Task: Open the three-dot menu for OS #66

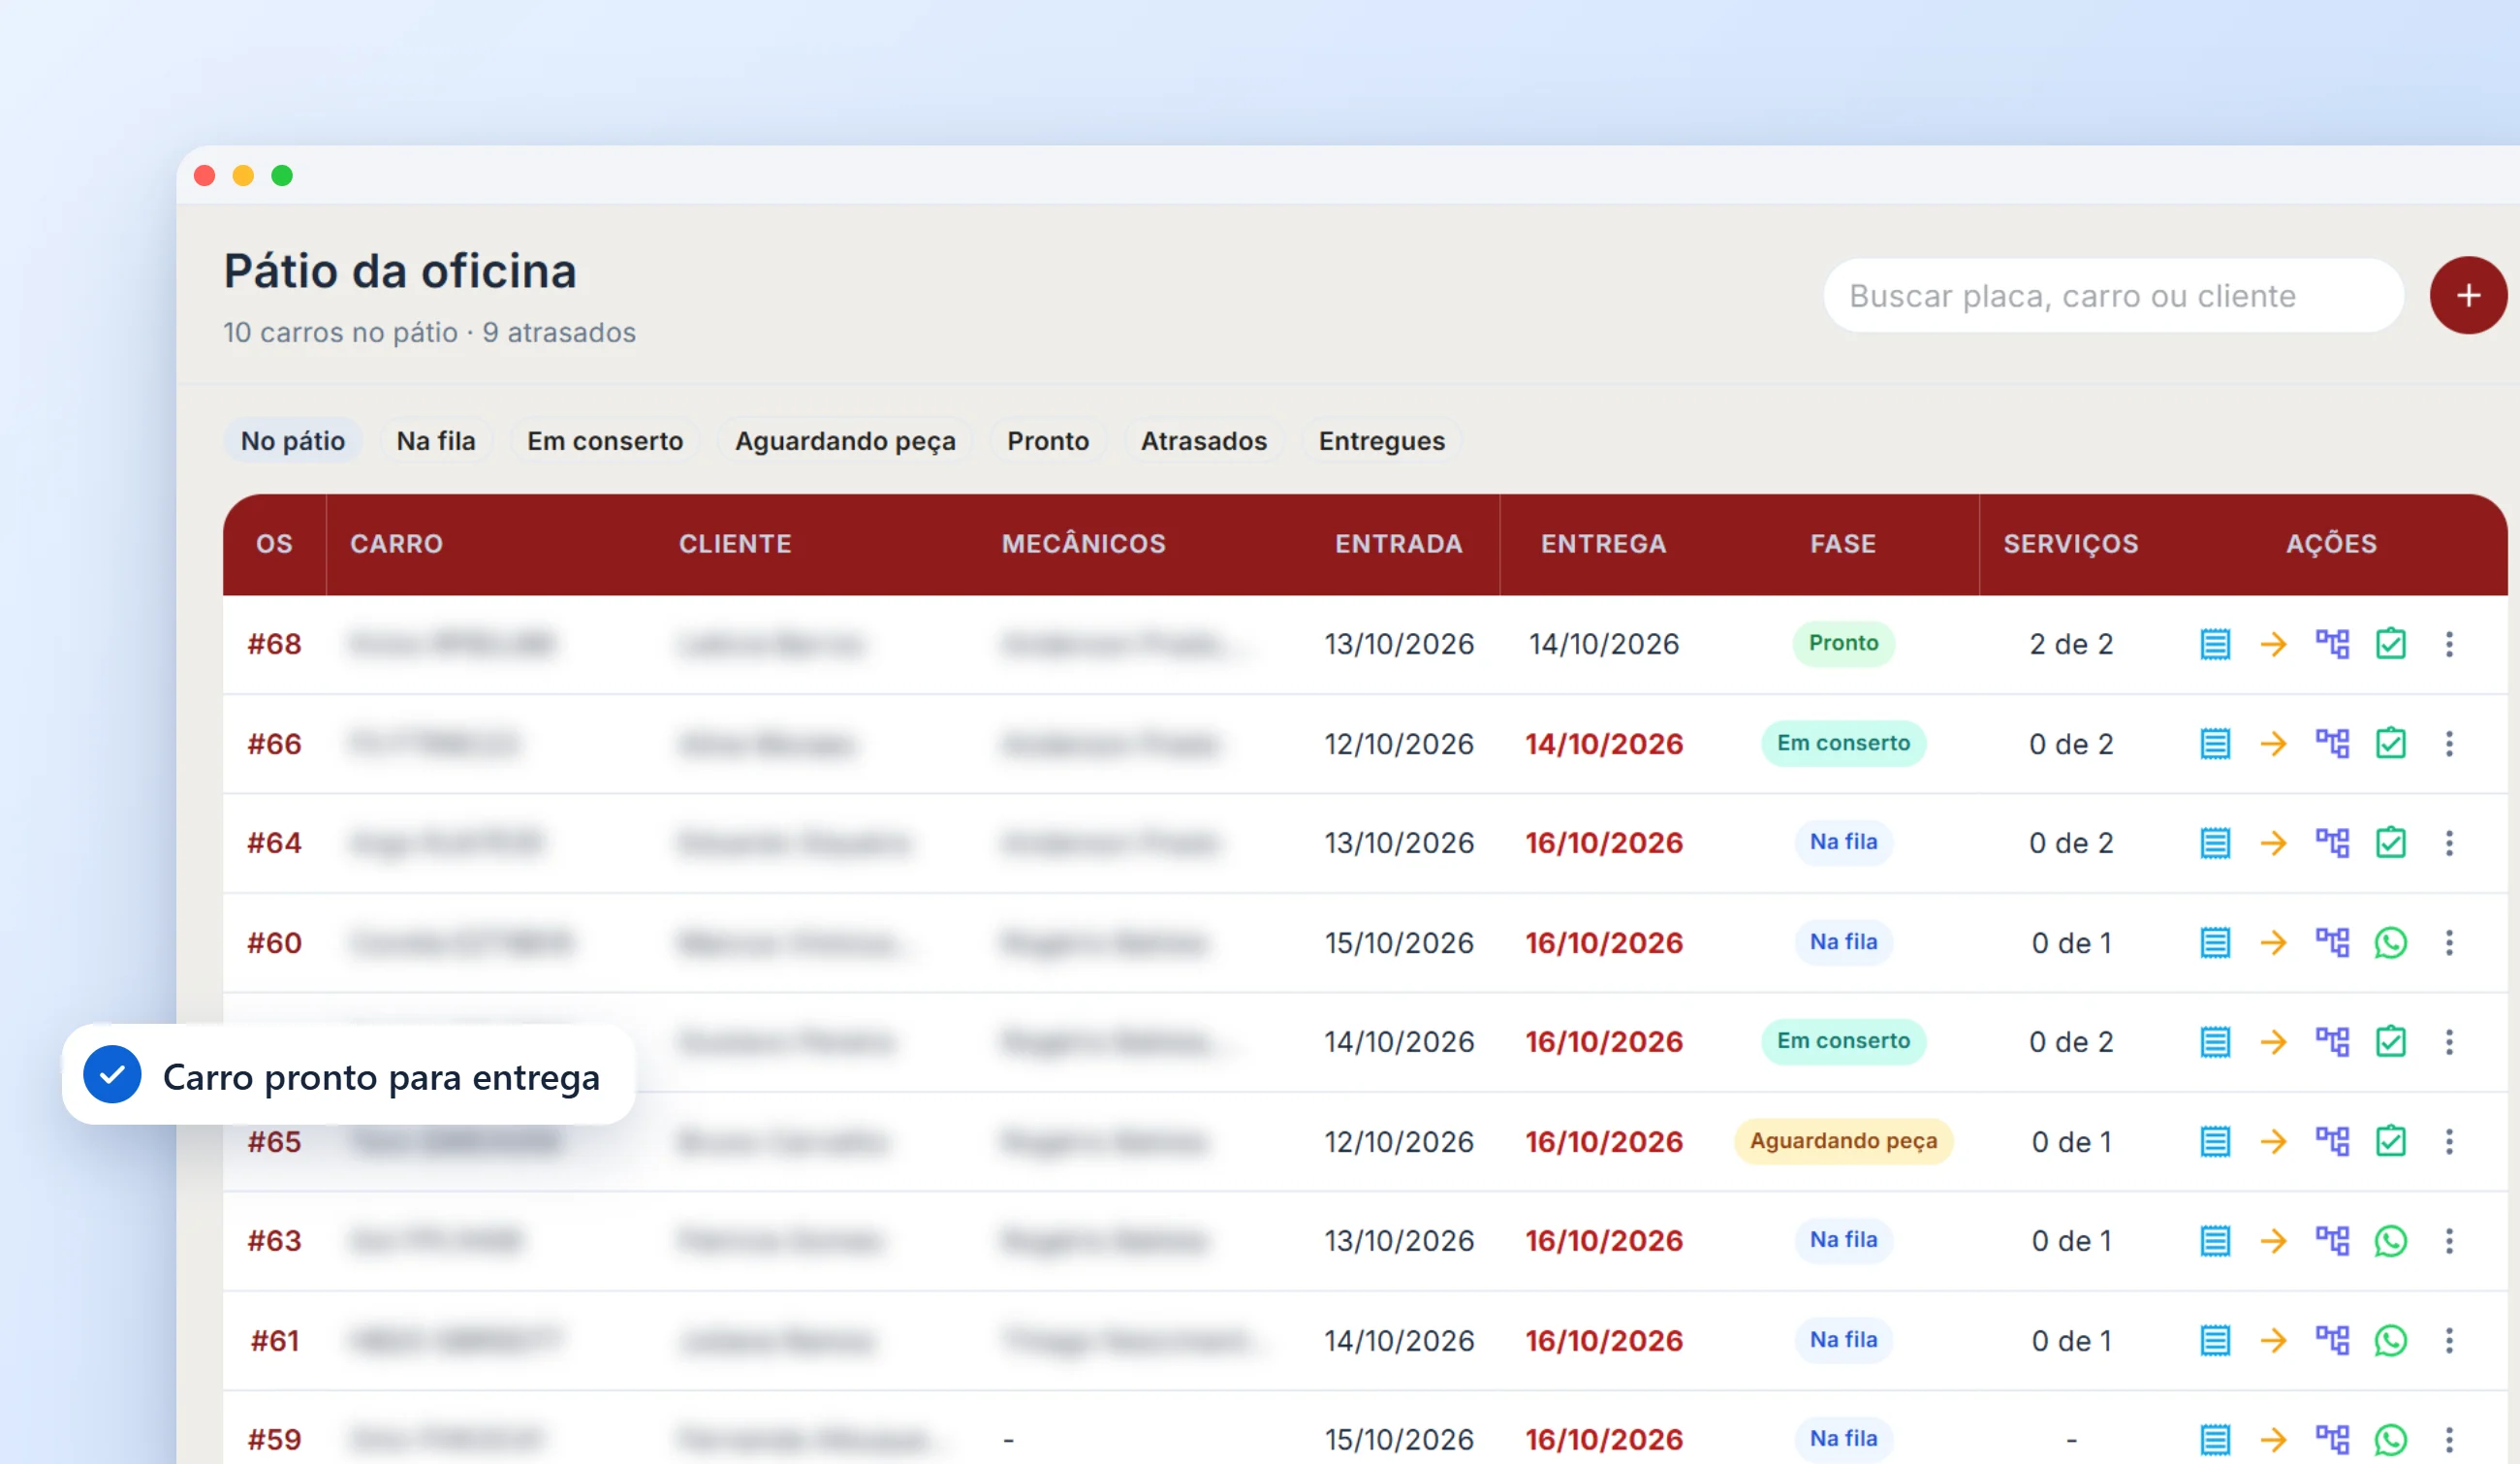Action: pyautogui.click(x=2449, y=743)
